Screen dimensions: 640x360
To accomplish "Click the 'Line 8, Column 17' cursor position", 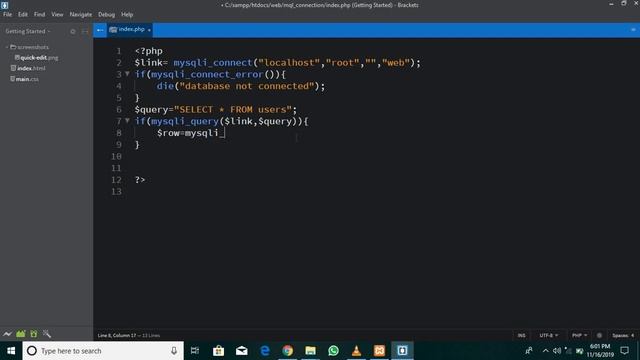I will pos(117,336).
